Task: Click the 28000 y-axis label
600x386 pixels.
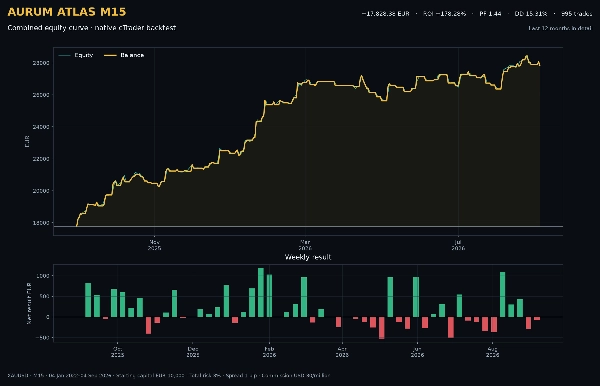Action: pyautogui.click(x=41, y=63)
